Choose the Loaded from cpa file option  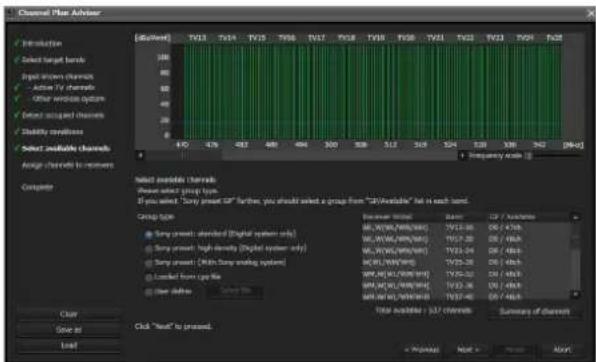point(149,277)
